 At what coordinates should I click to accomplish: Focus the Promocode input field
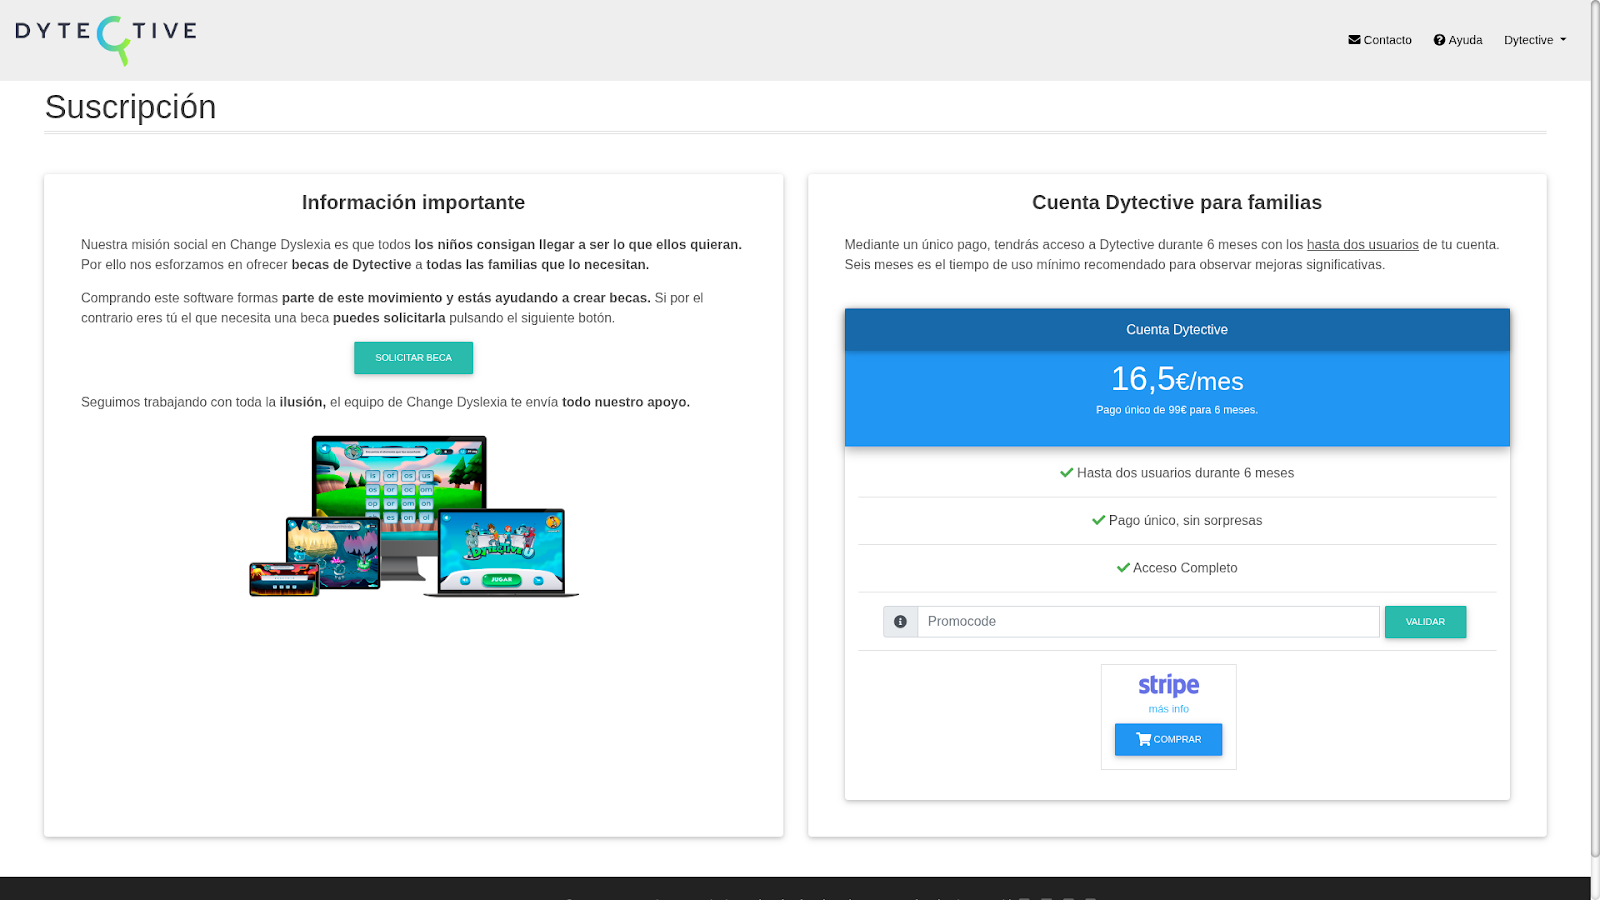(1148, 622)
